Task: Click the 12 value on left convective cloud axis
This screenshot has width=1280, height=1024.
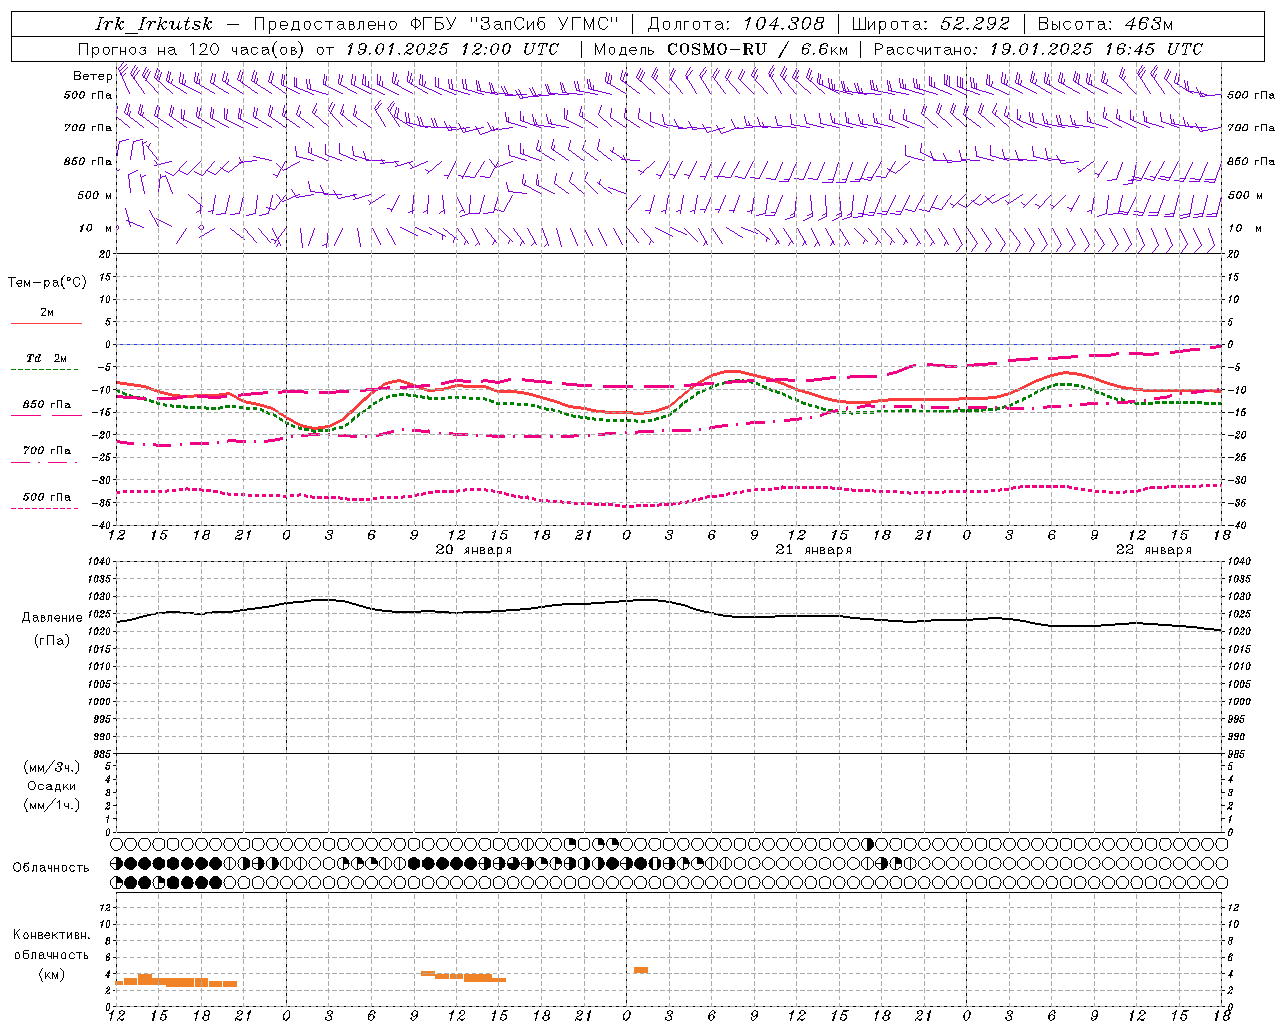Action: (104, 908)
